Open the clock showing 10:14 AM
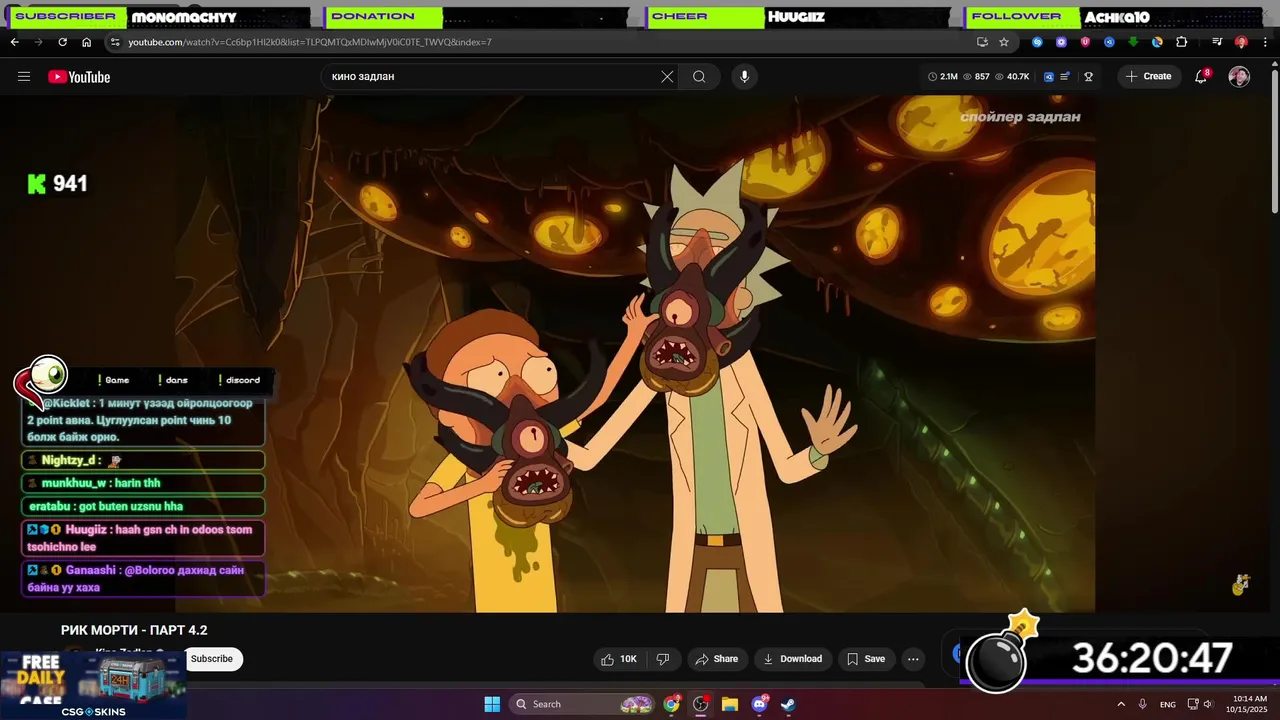 click(1249, 704)
